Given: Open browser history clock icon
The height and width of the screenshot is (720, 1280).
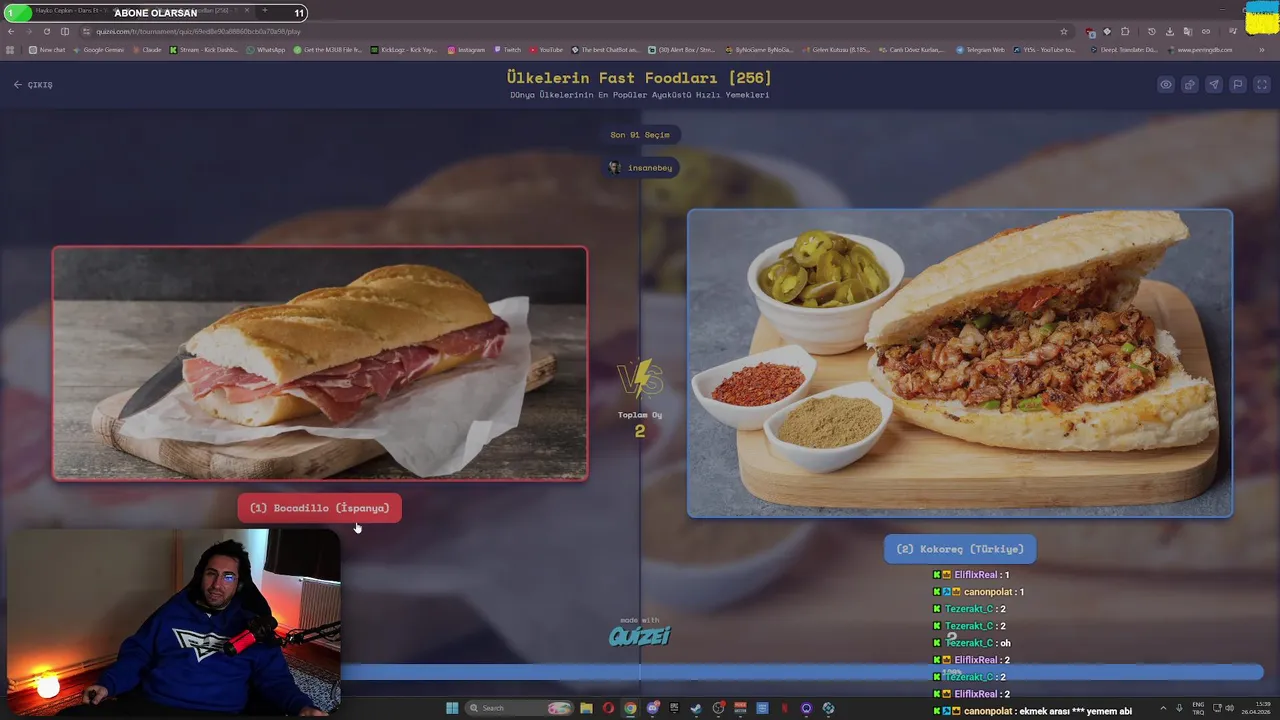Looking at the screenshot, I should pyautogui.click(x=1152, y=31).
